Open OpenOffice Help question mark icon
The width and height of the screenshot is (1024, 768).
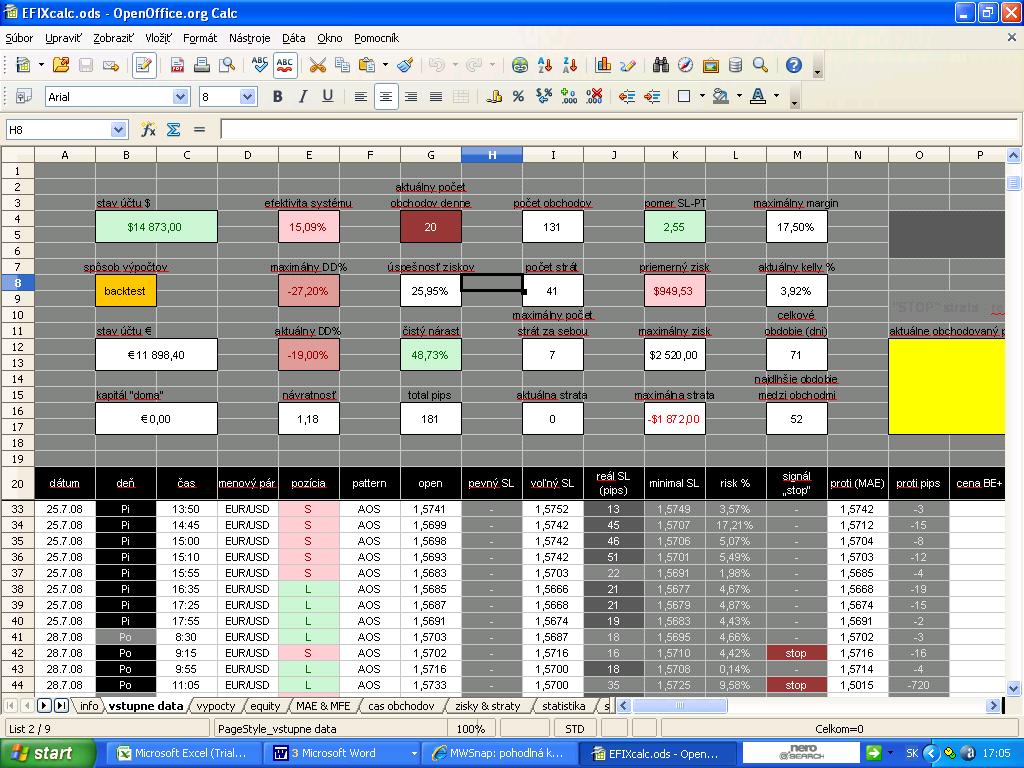[x=793, y=65]
